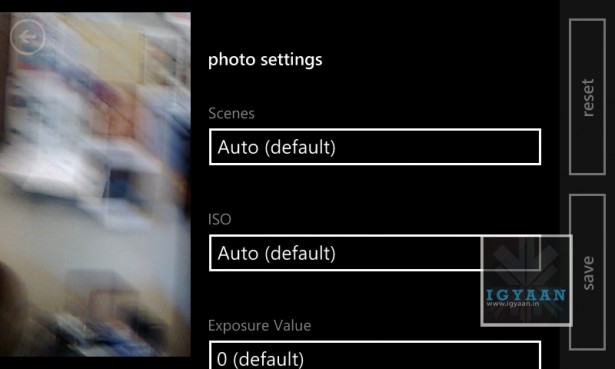The width and height of the screenshot is (615, 369).
Task: Tap the blurry camera viewfinder preview
Action: click(95, 184)
